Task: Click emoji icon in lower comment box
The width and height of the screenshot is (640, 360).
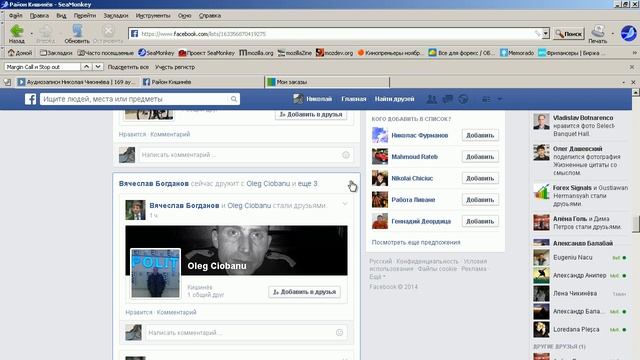Action: (339, 333)
